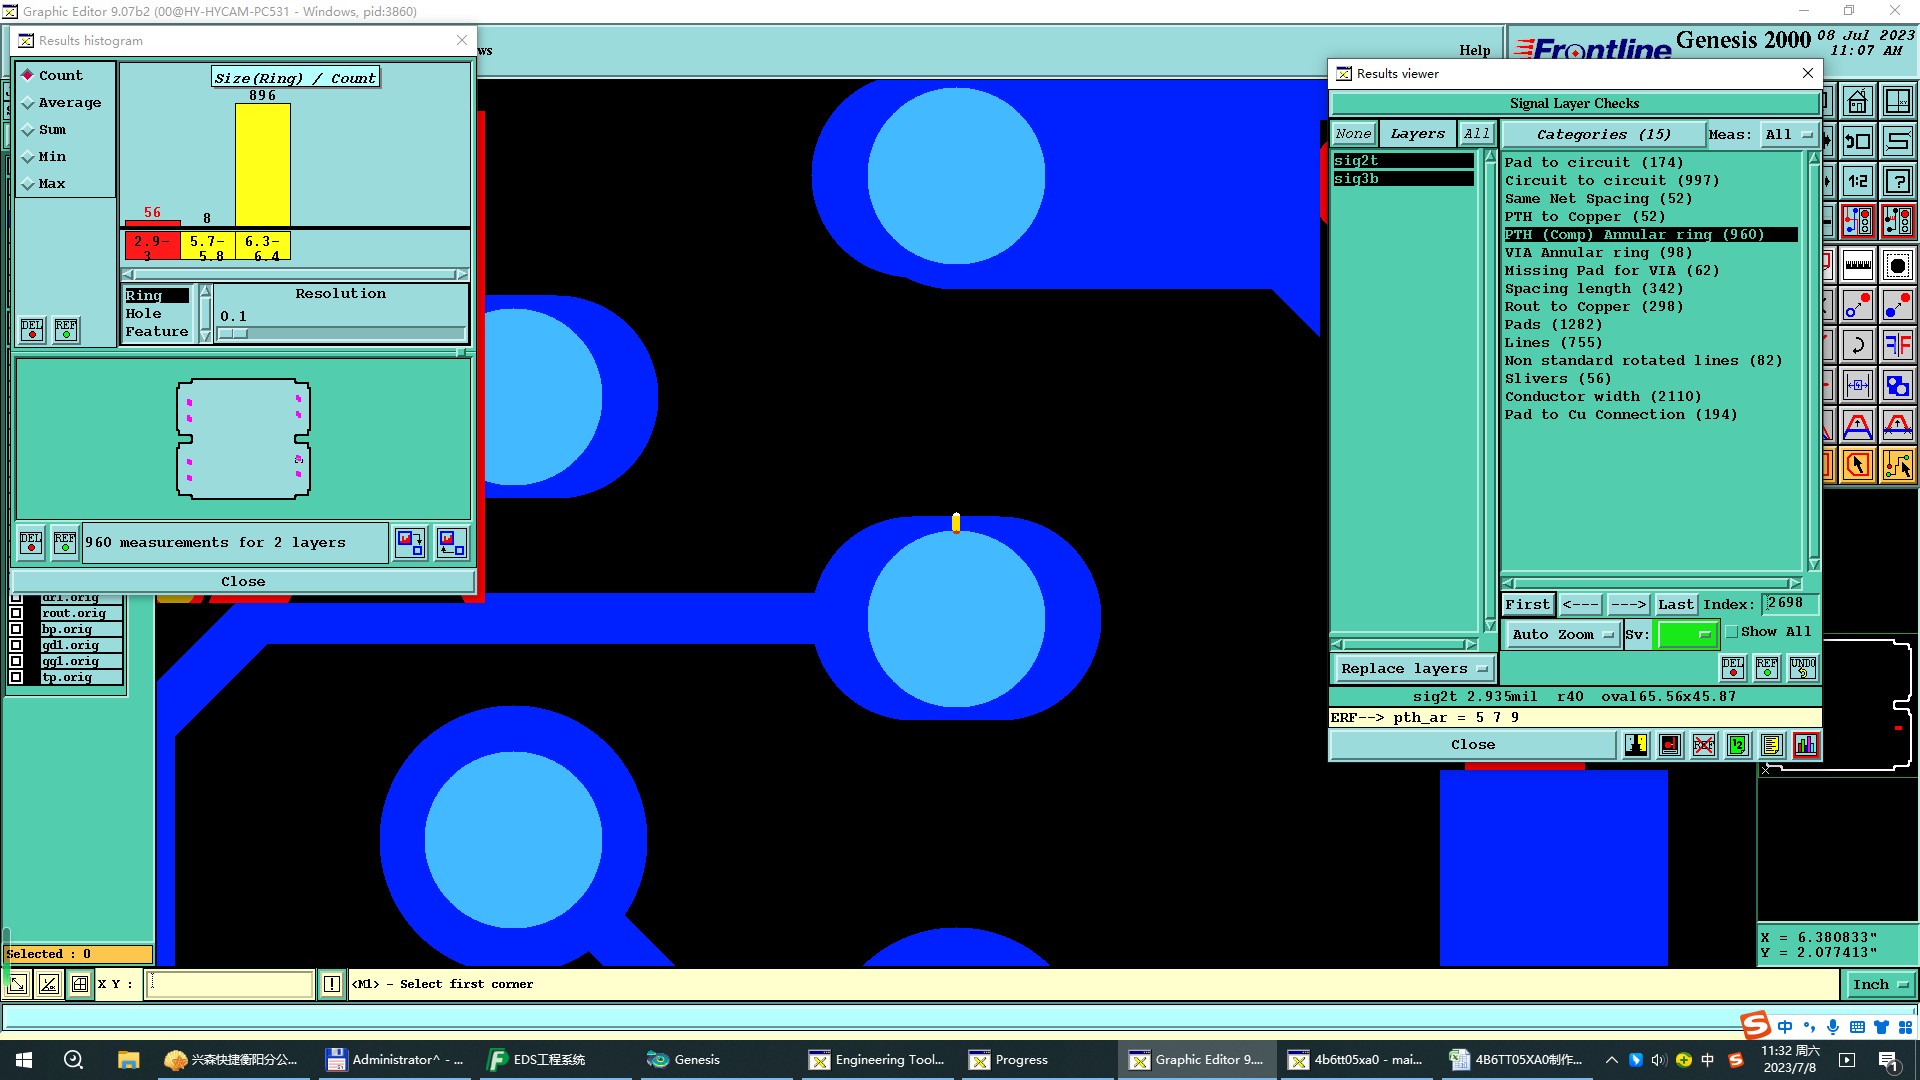Image resolution: width=1920 pixels, height=1080 pixels.
Task: Open the Replace layers dropdown
Action: 1414,668
